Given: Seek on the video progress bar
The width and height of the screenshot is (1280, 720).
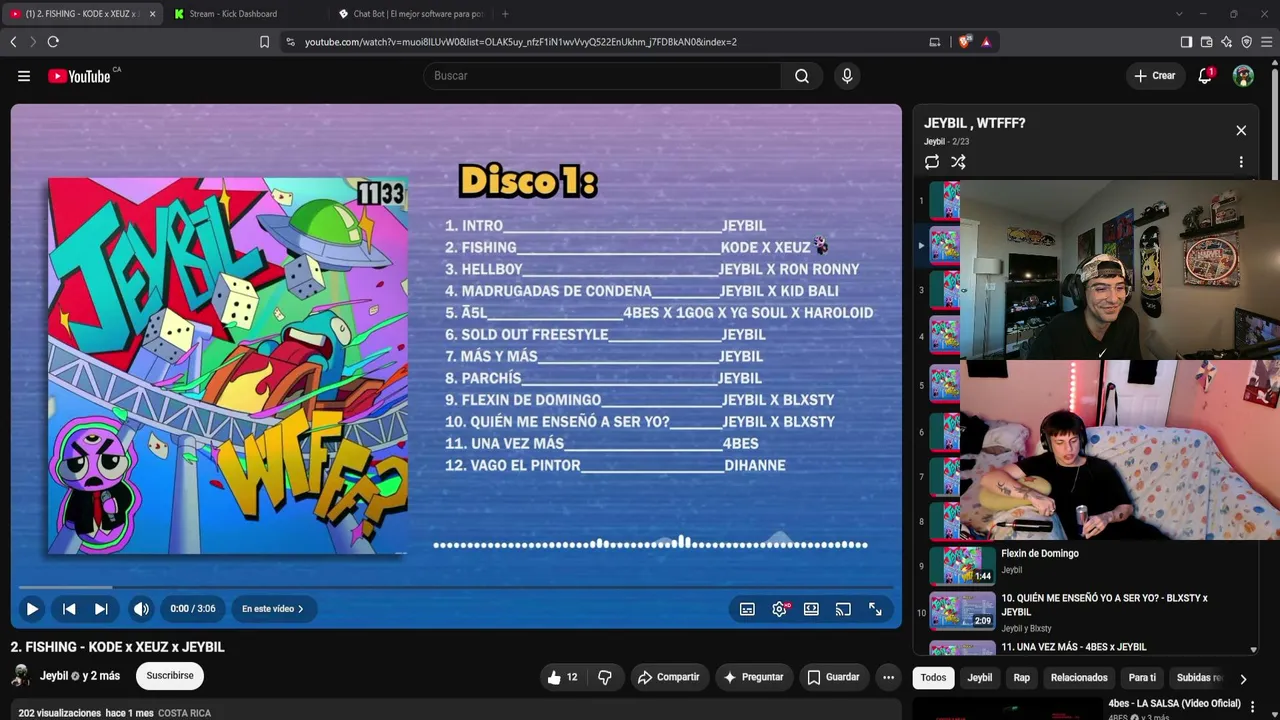Looking at the screenshot, I should pos(456,588).
